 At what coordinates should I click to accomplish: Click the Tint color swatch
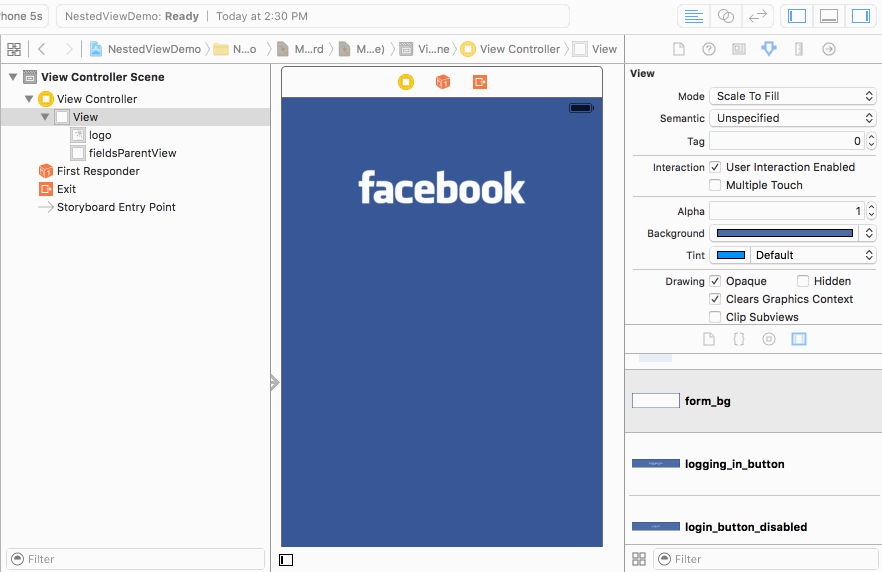731,255
